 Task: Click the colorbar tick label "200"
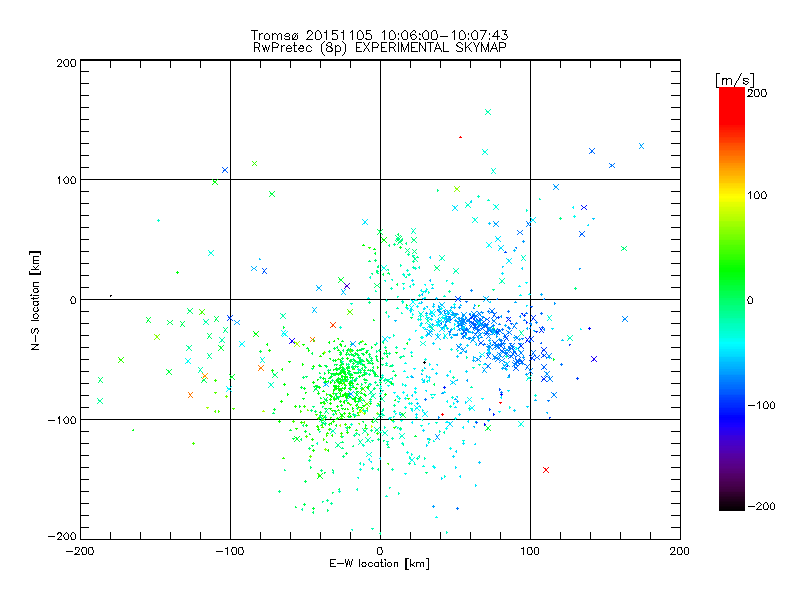point(757,93)
